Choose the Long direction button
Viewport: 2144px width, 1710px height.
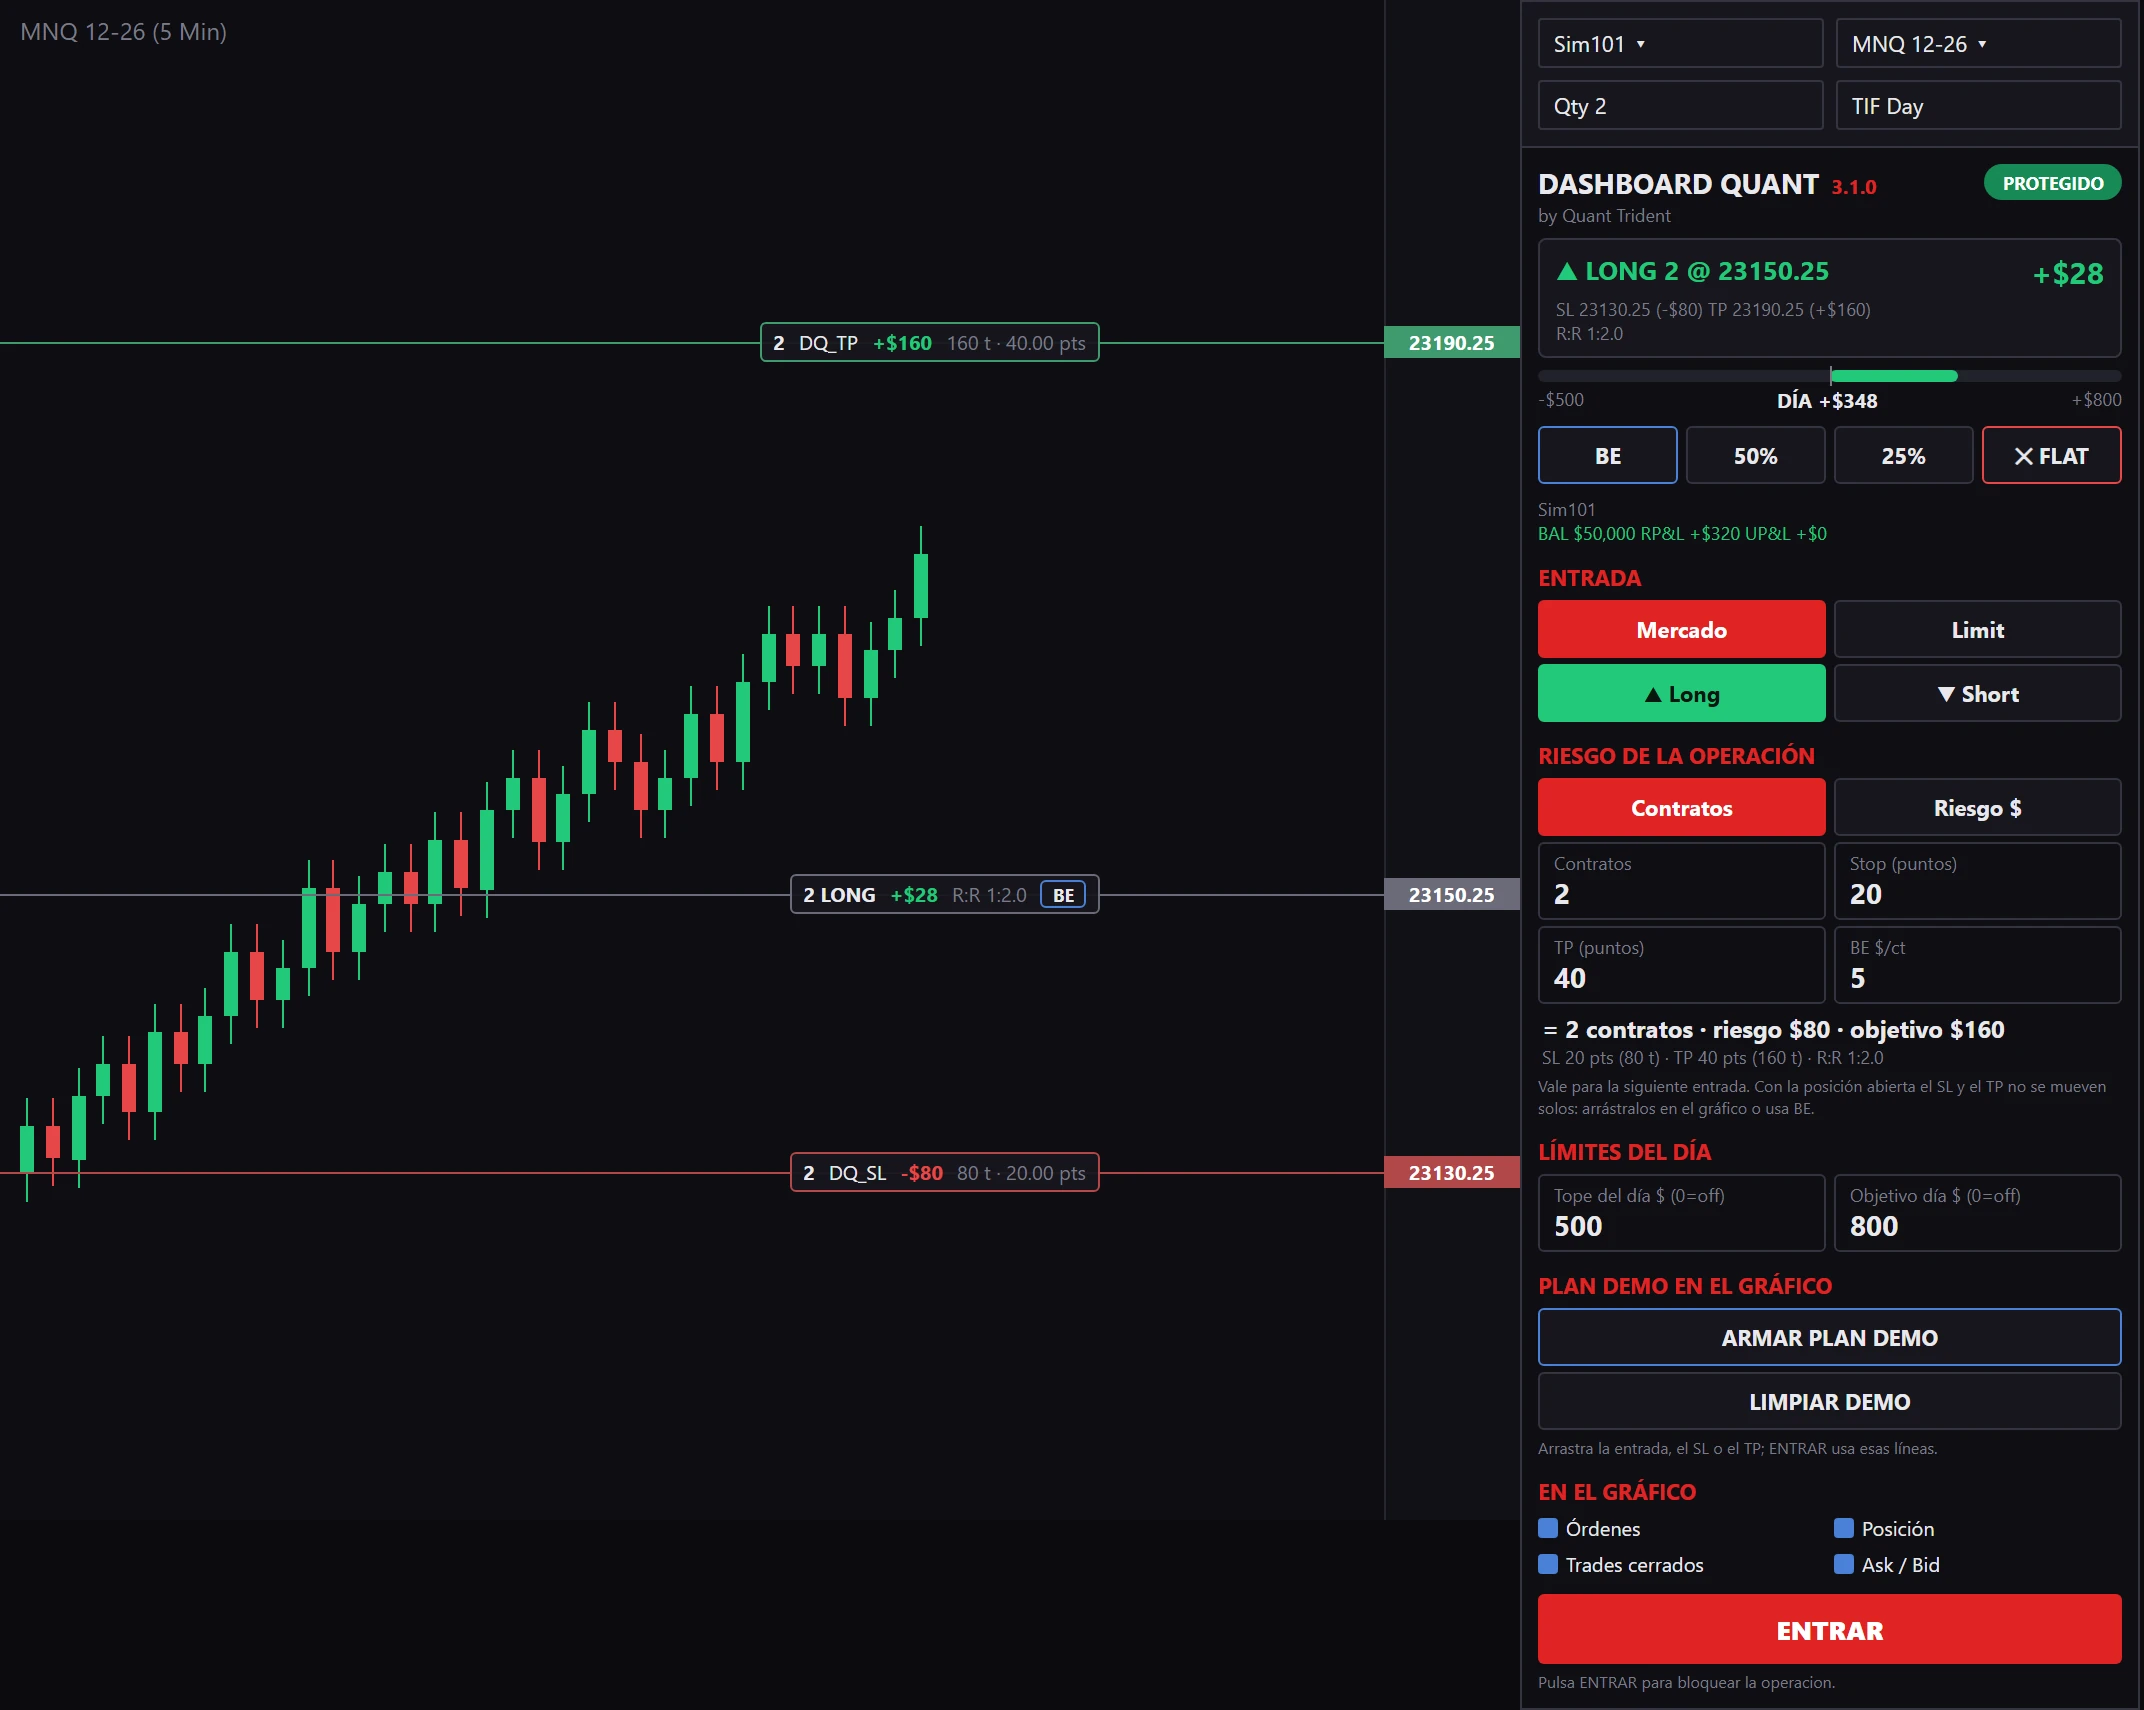click(x=1681, y=694)
